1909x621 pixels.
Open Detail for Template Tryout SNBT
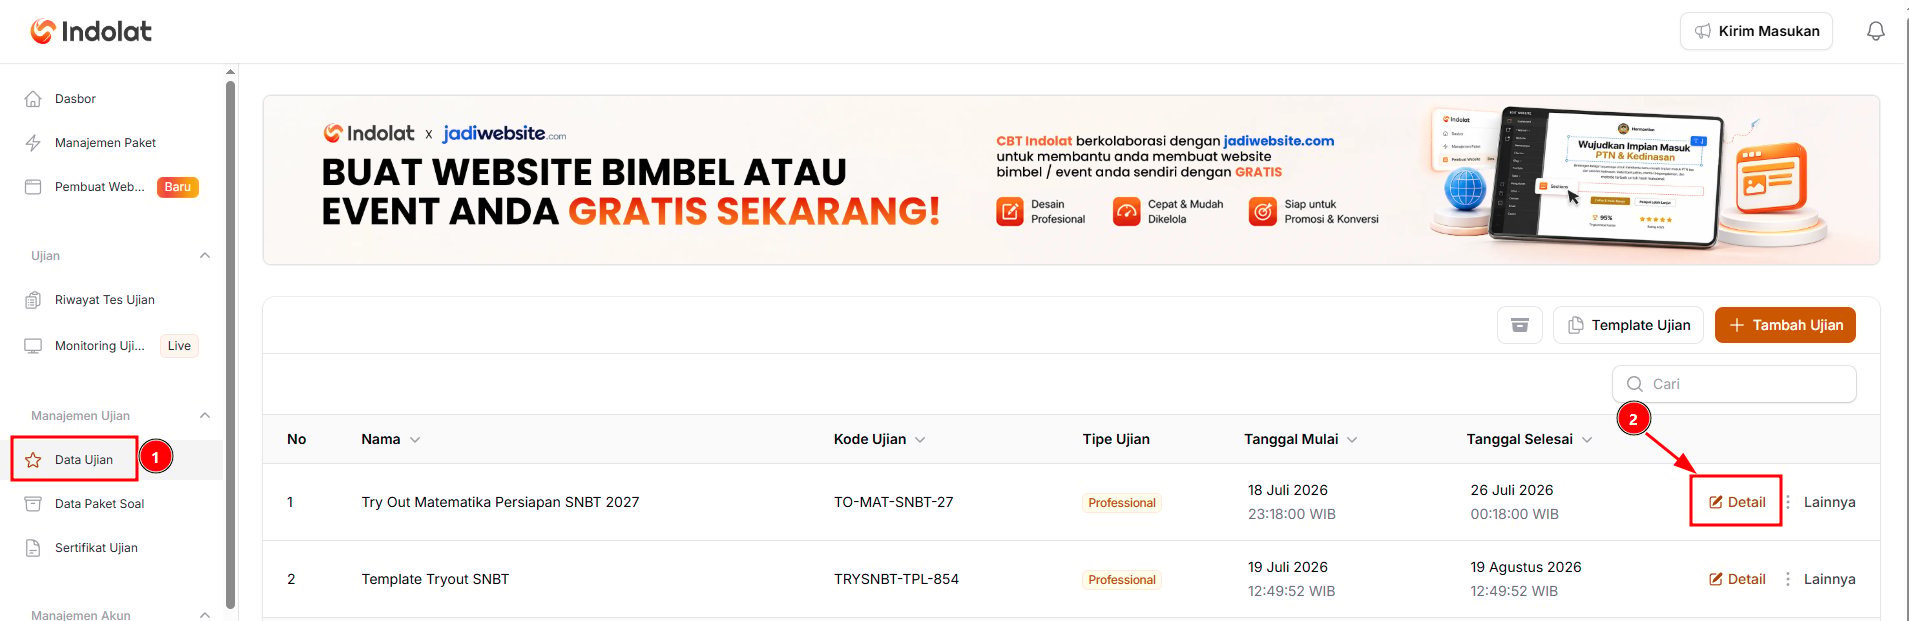(1737, 579)
